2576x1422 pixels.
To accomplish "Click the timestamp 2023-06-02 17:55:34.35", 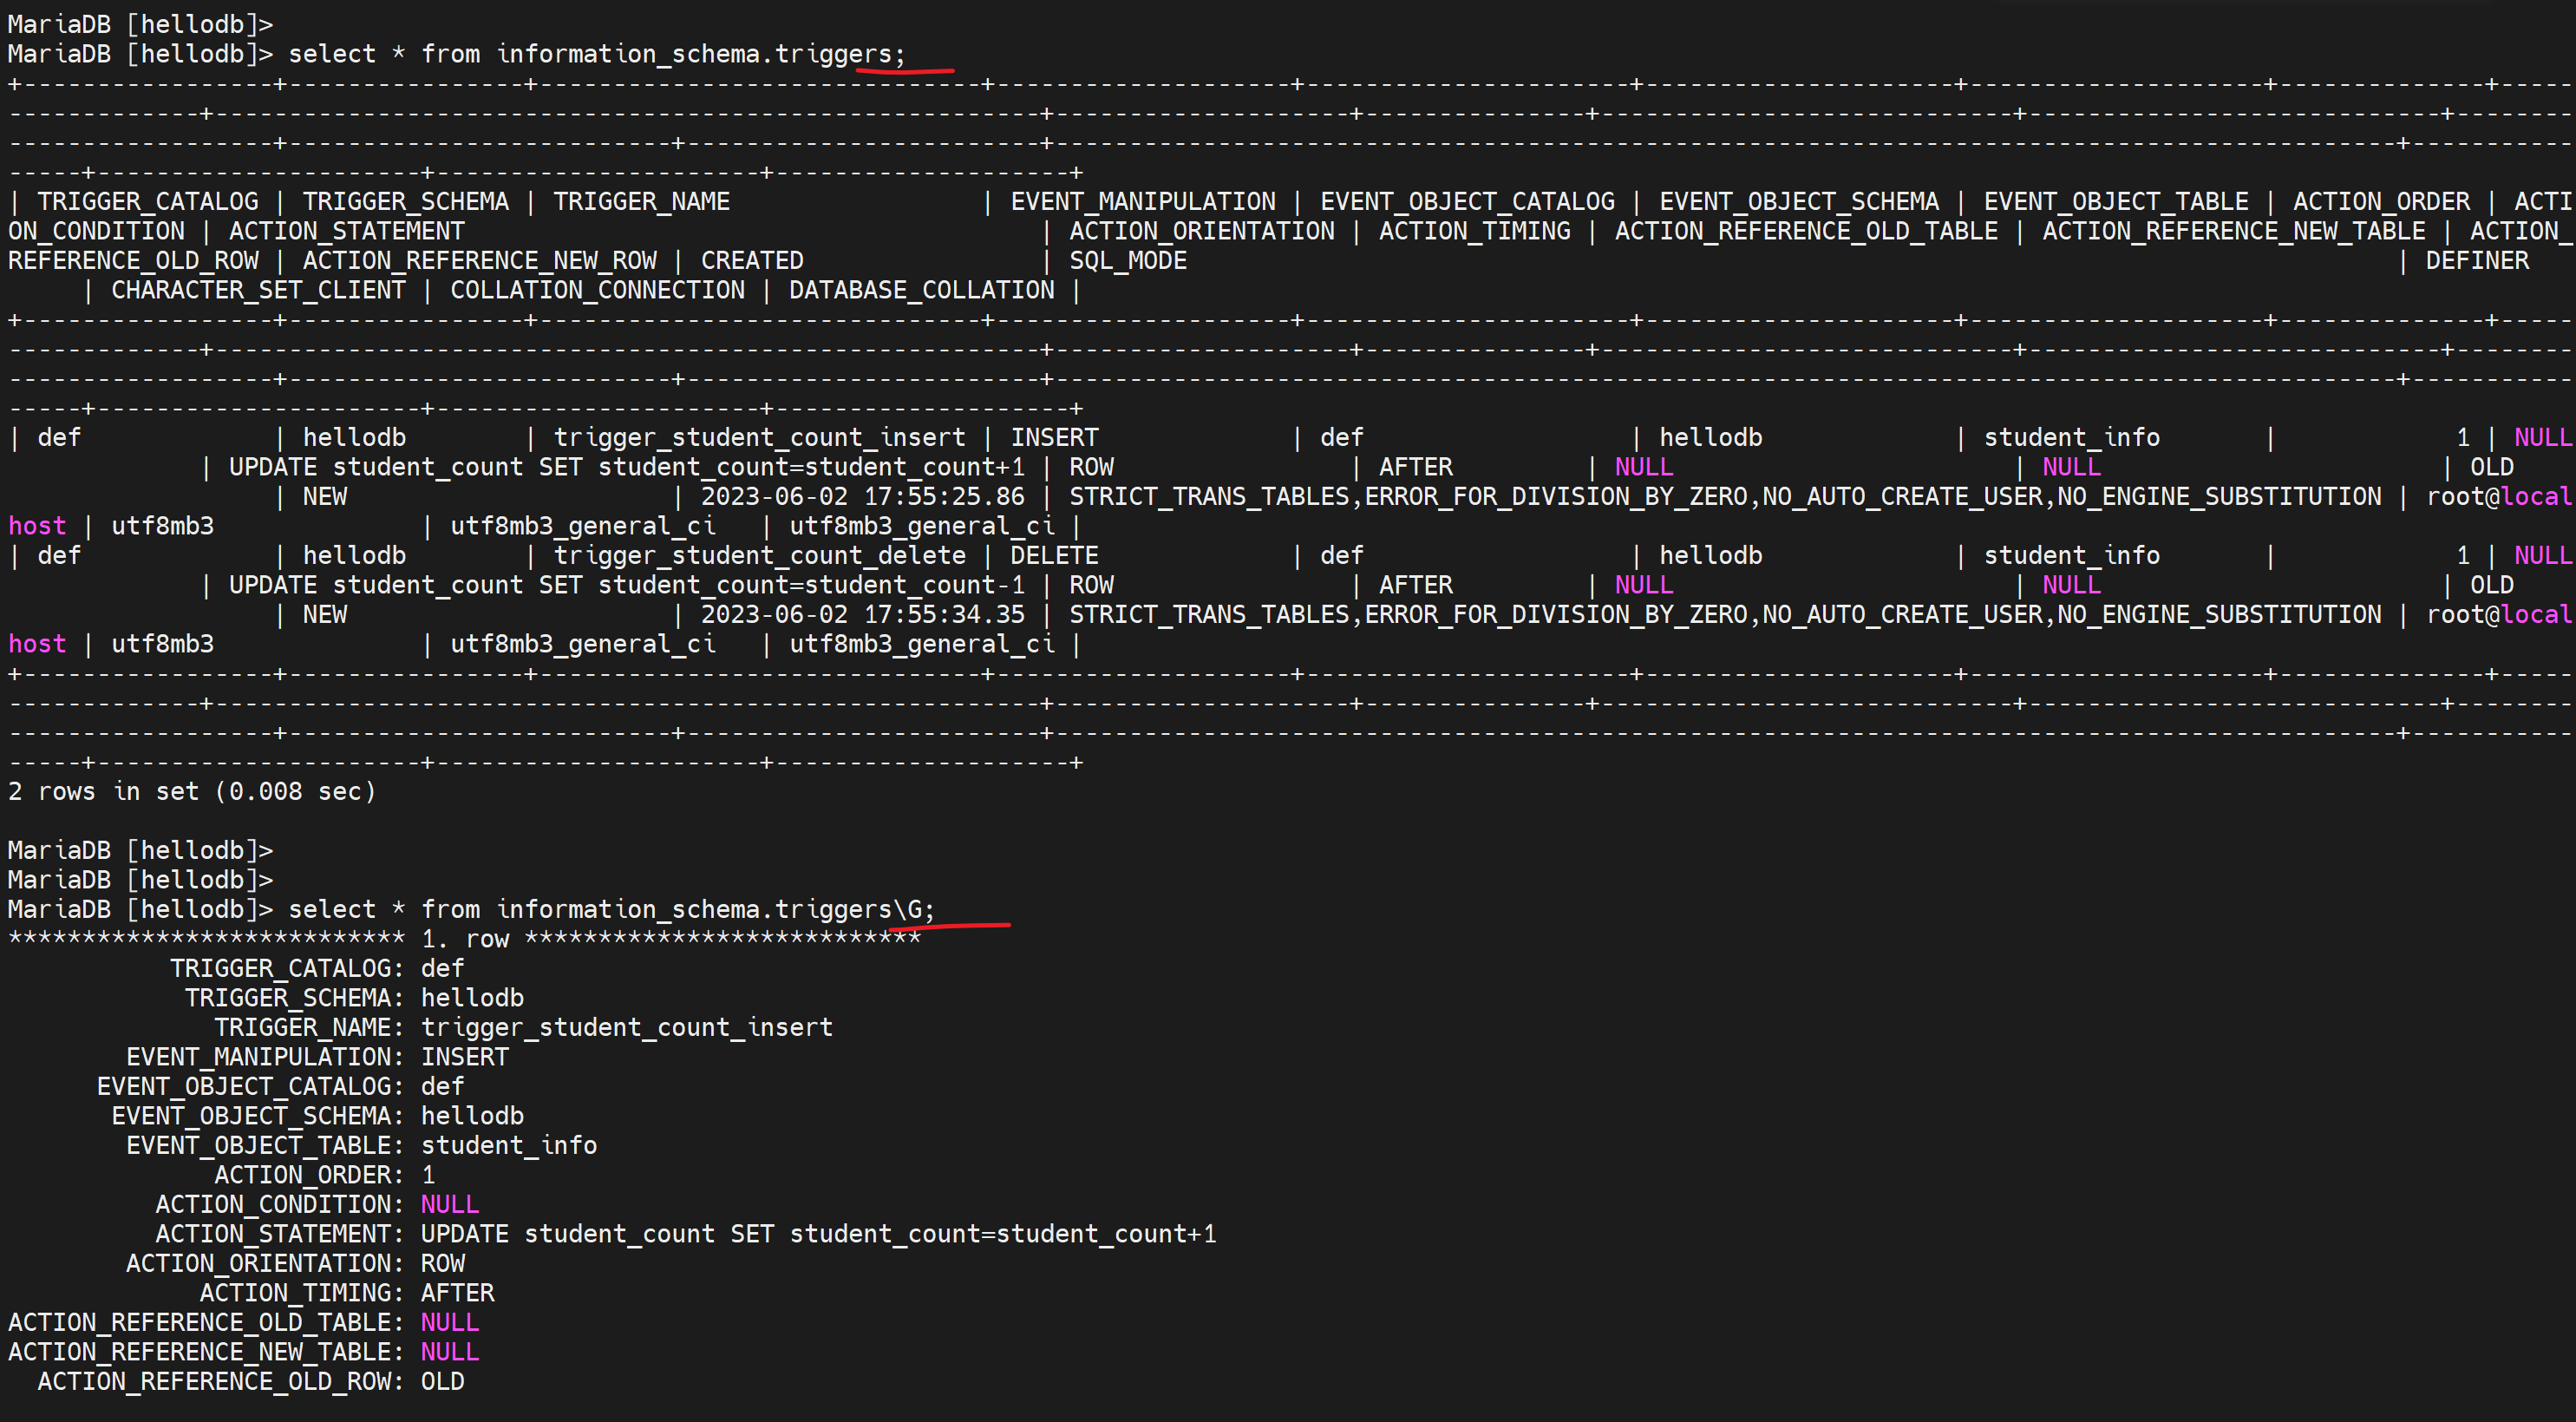I will click(x=862, y=615).
